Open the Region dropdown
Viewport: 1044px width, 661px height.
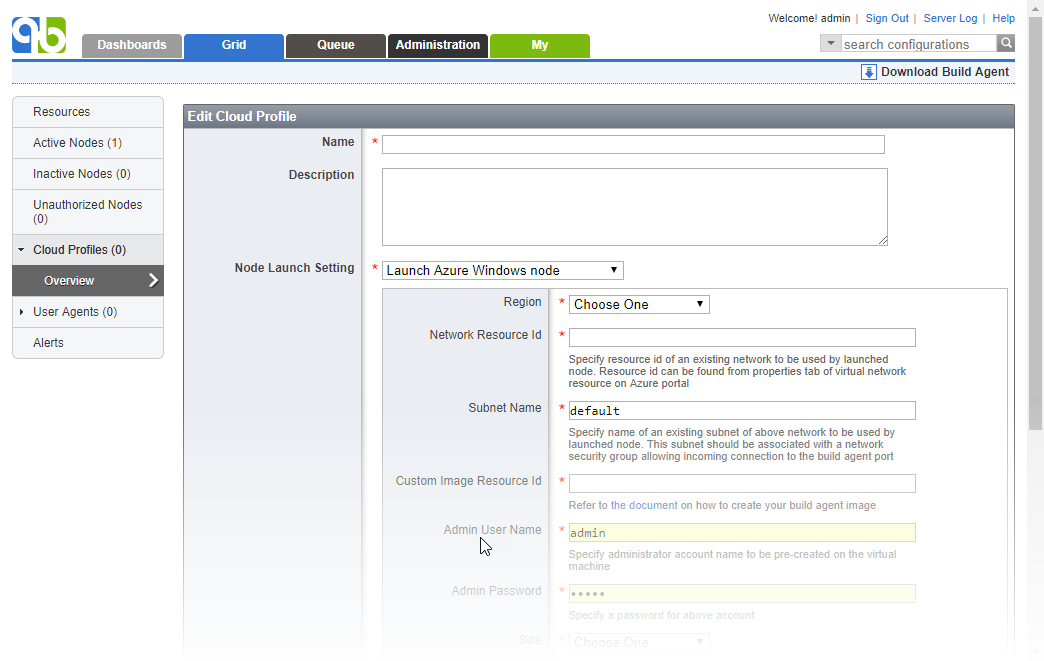(639, 304)
